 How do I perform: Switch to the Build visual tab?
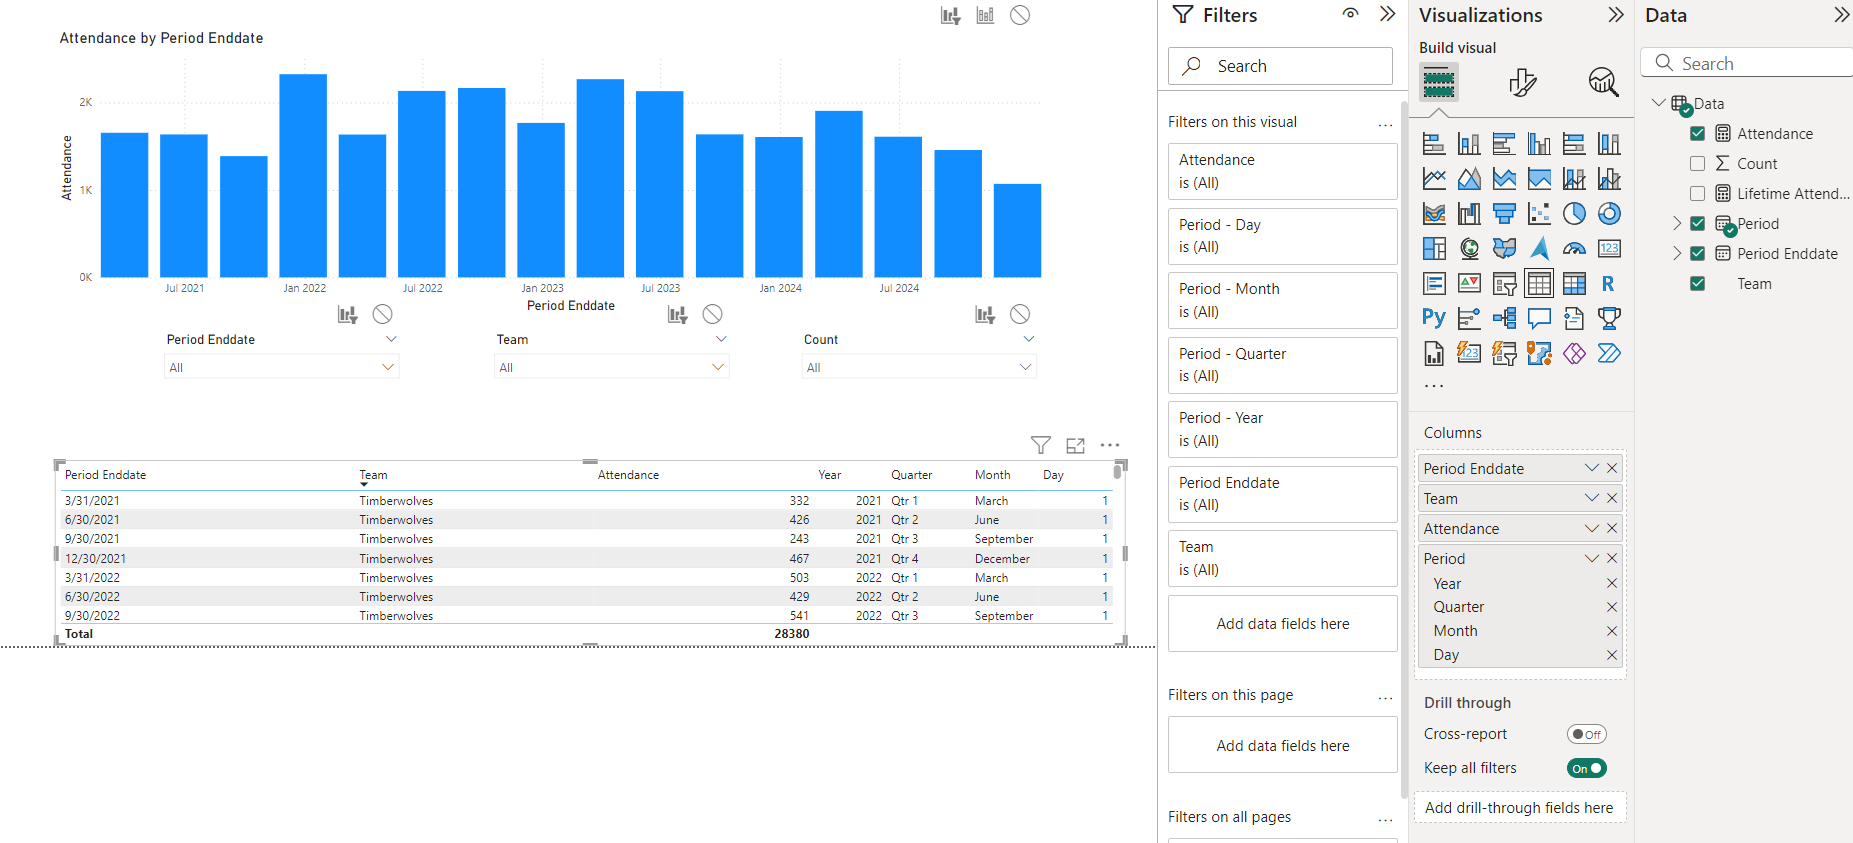(x=1439, y=82)
